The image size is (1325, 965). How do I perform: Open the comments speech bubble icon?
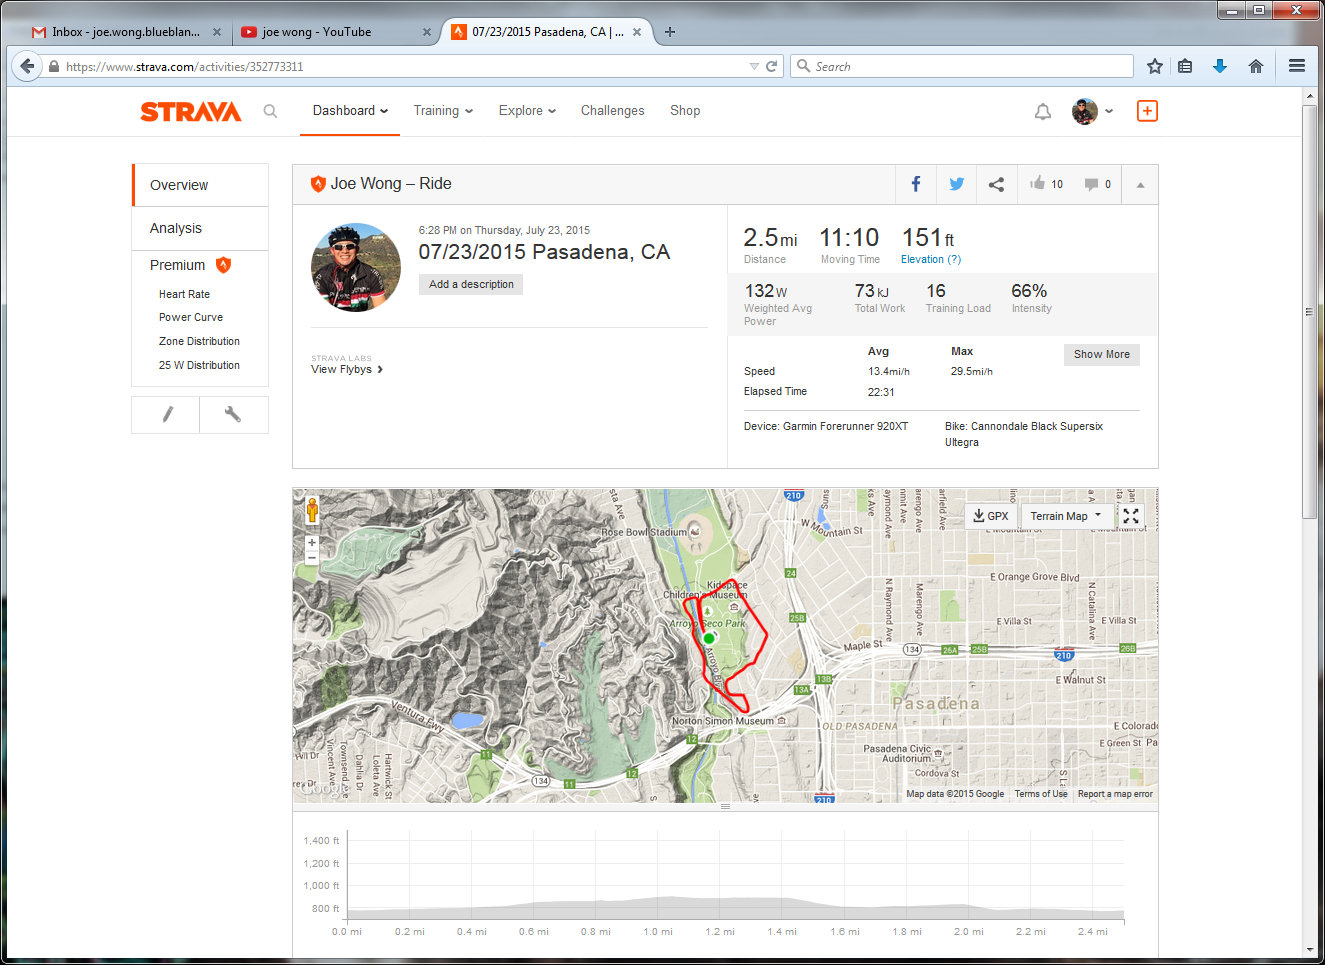1091,184
